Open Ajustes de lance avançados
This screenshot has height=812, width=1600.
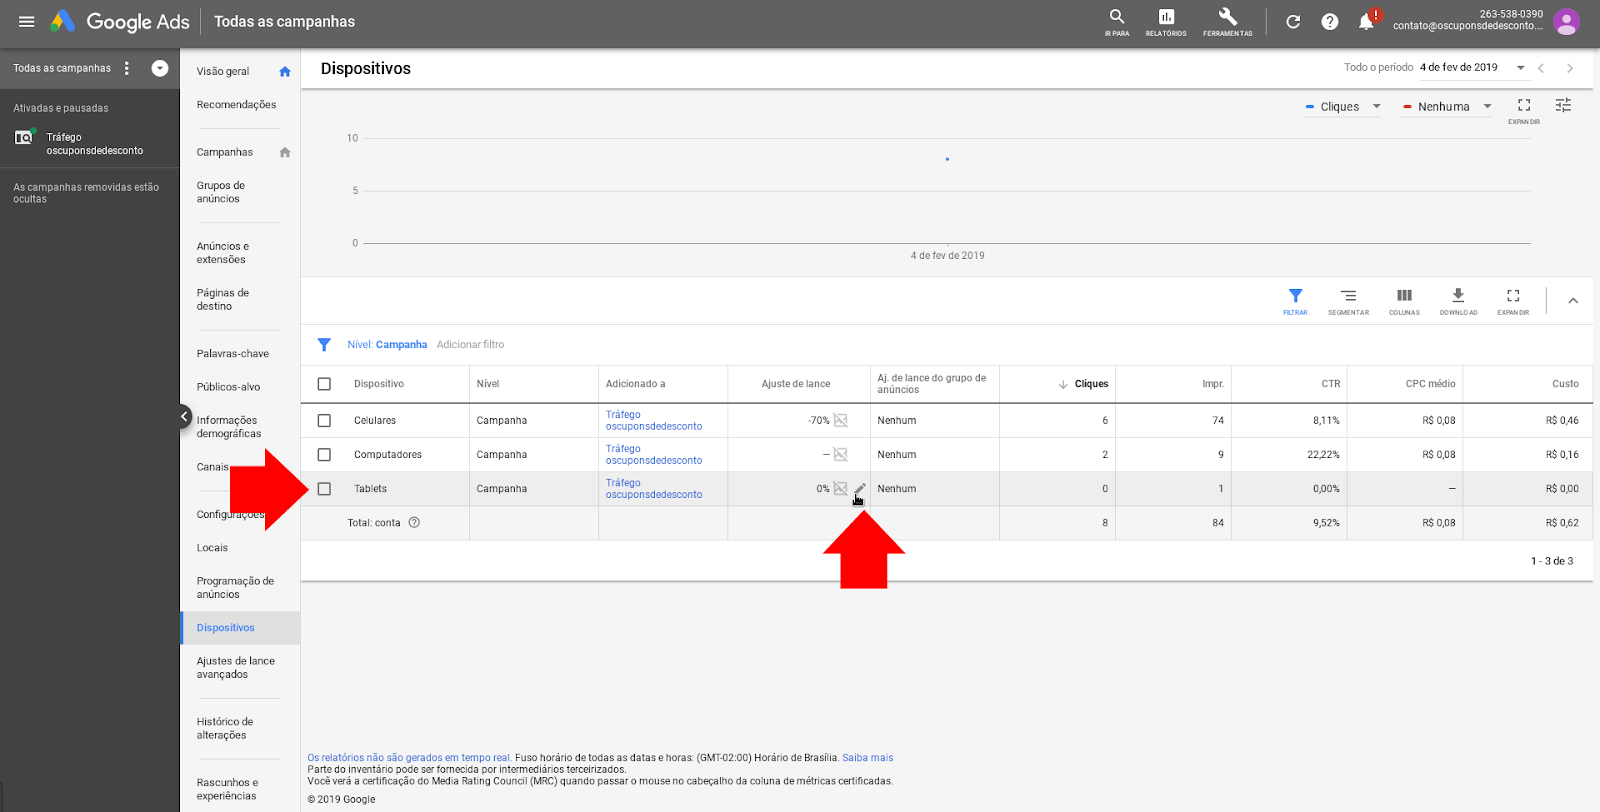[x=235, y=668]
